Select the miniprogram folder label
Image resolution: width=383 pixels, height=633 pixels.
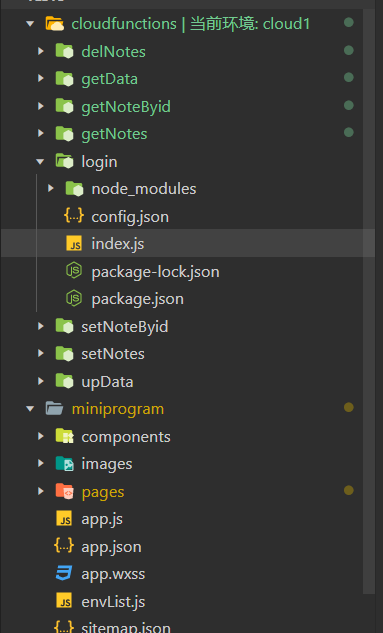(118, 409)
